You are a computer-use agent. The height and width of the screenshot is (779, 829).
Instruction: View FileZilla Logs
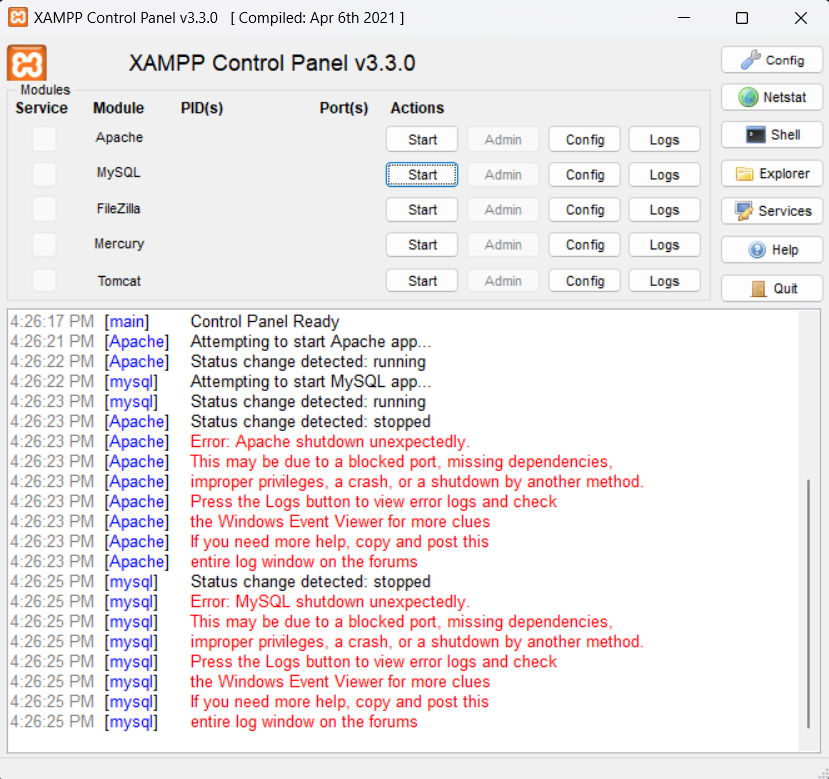(x=664, y=210)
